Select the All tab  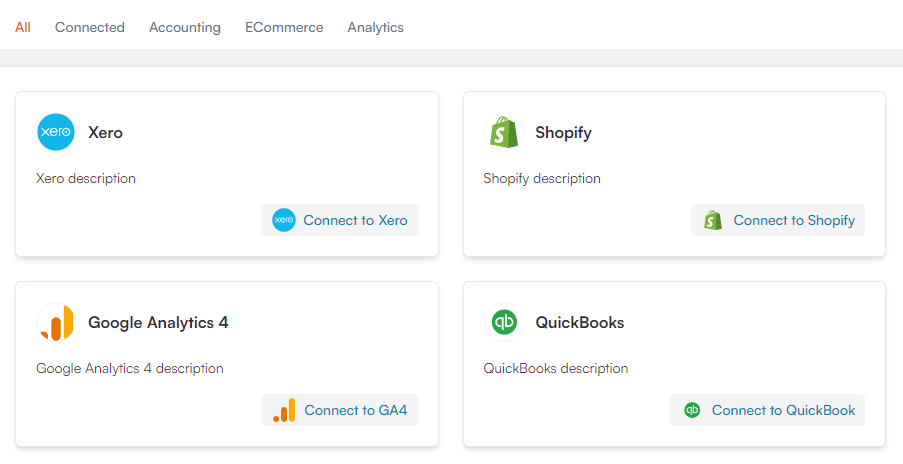pos(23,28)
